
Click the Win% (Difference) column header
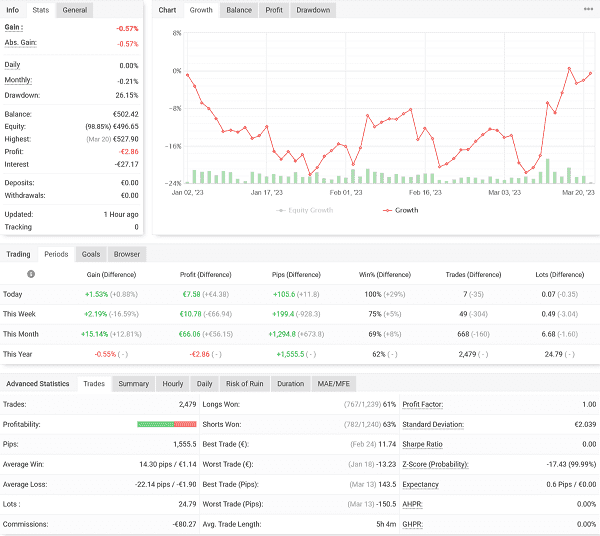(x=385, y=275)
